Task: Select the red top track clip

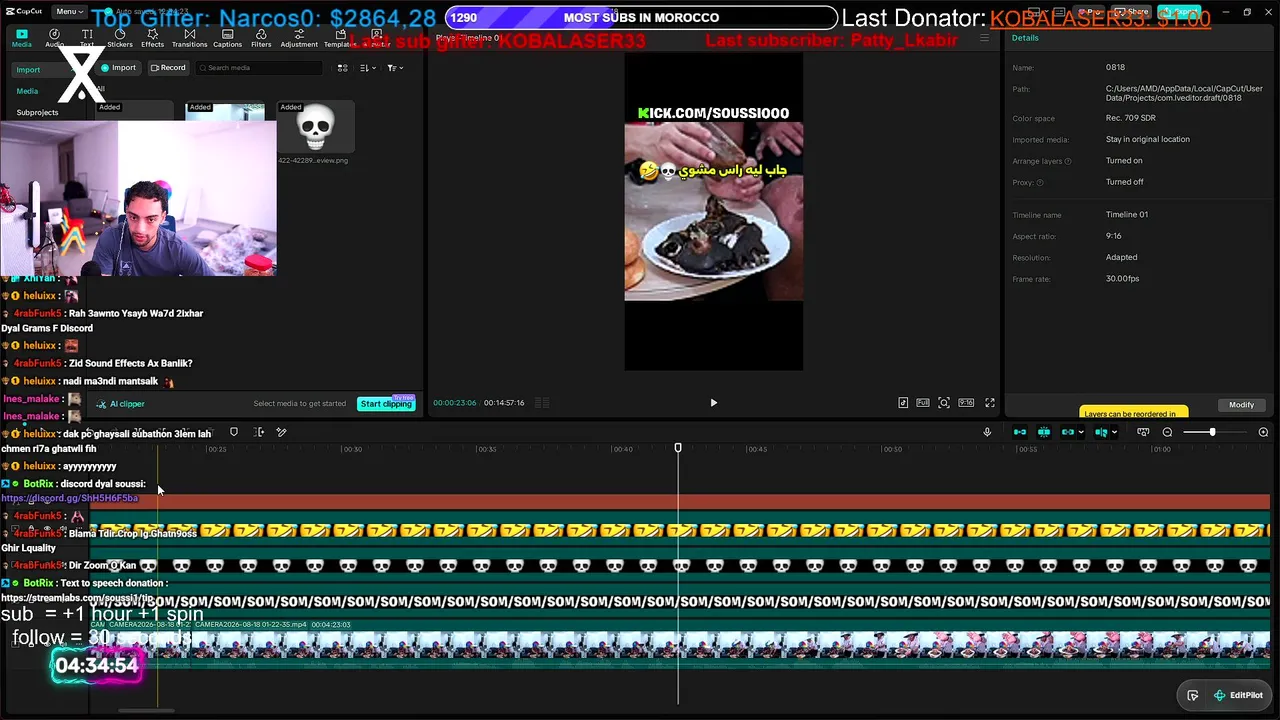Action: (x=680, y=502)
